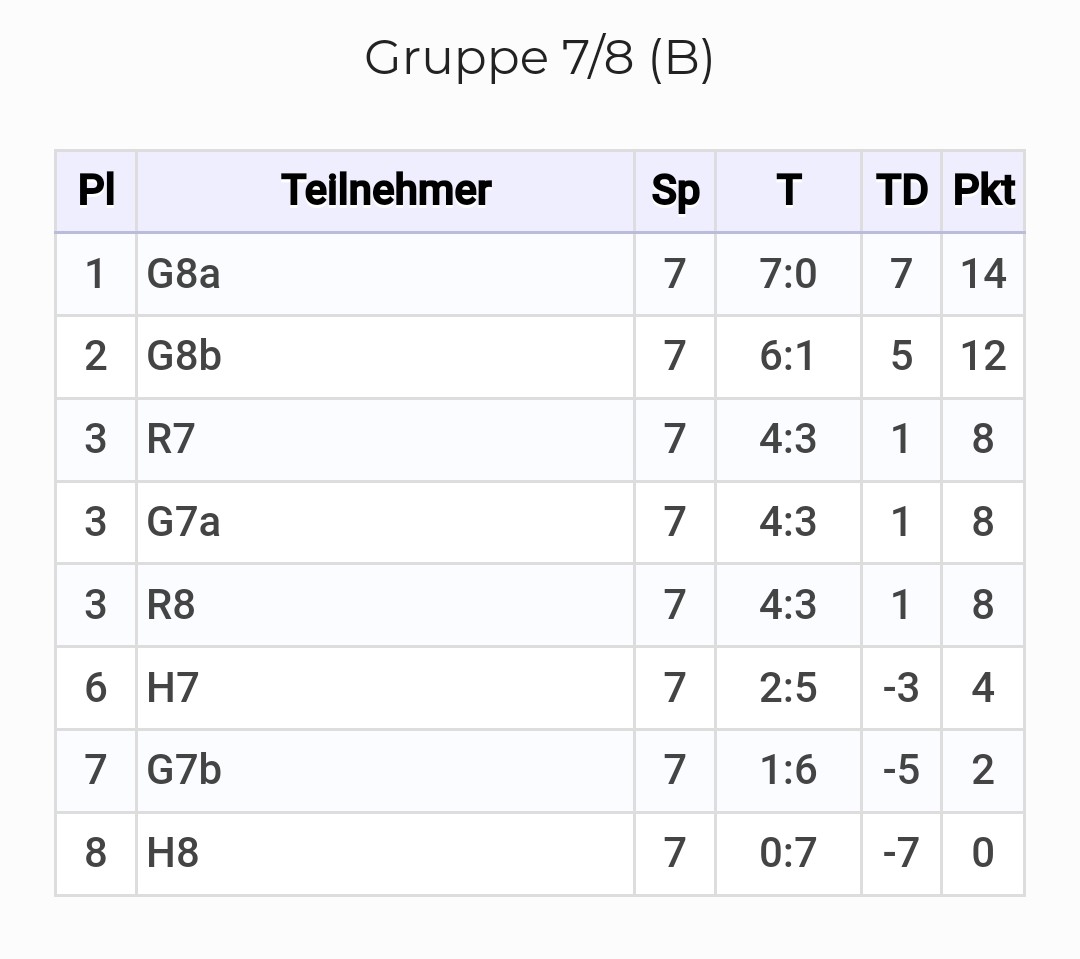Click the Pl column header
Viewport: 1080px width, 959px height.
(x=96, y=190)
